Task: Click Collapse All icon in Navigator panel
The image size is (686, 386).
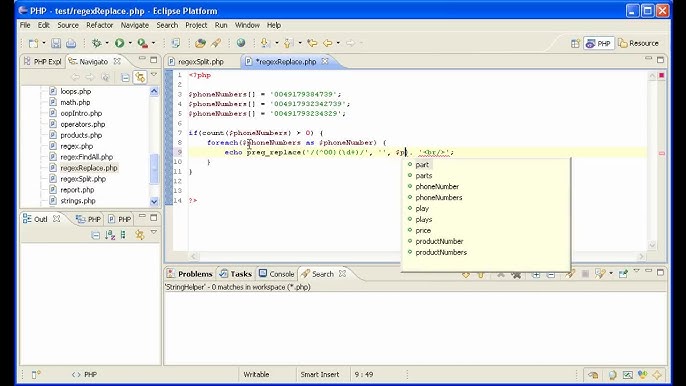Action: (x=125, y=77)
